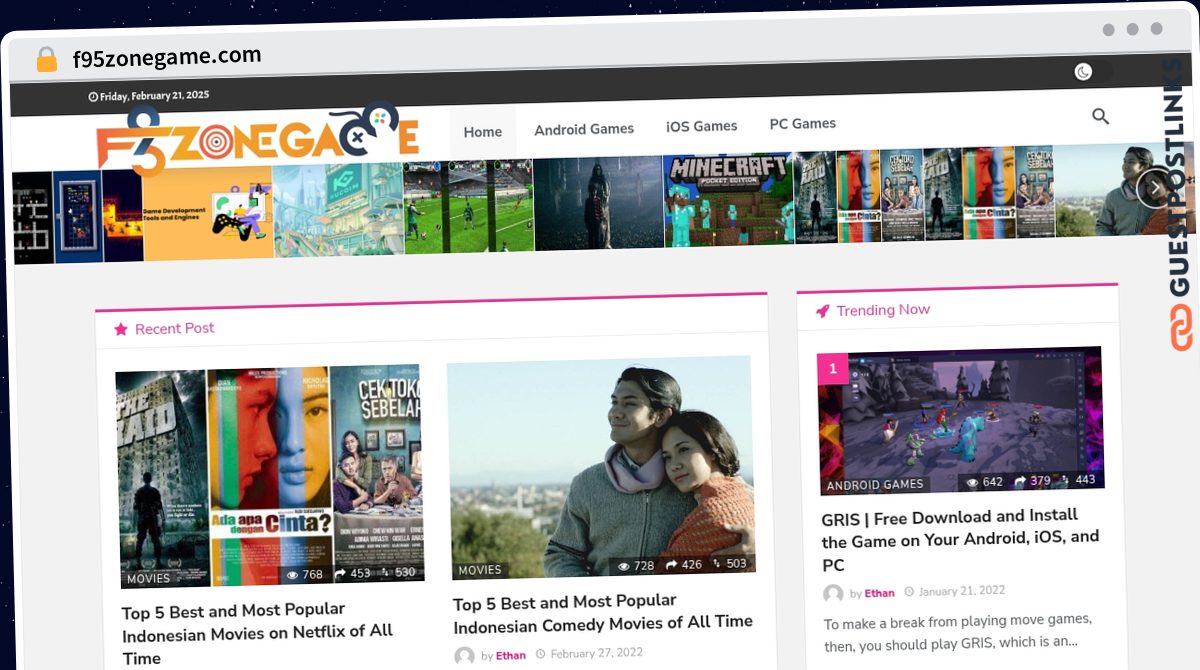Open the Game Development Tools carousel thumbnail
This screenshot has height=670, width=1200.
(x=208, y=213)
